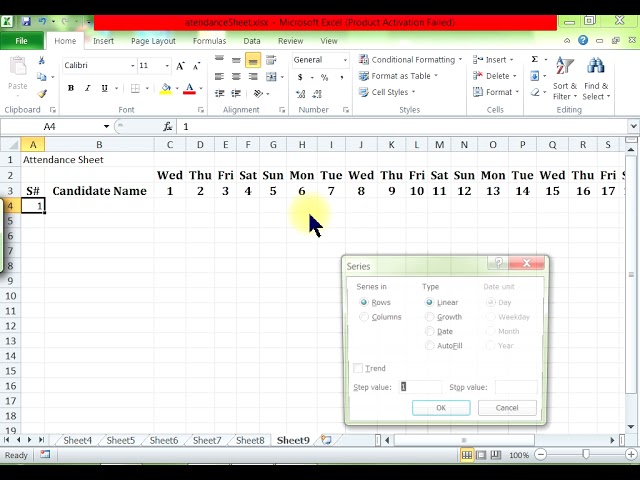
Task: Click the Increase Indent icon
Action: (x=236, y=93)
